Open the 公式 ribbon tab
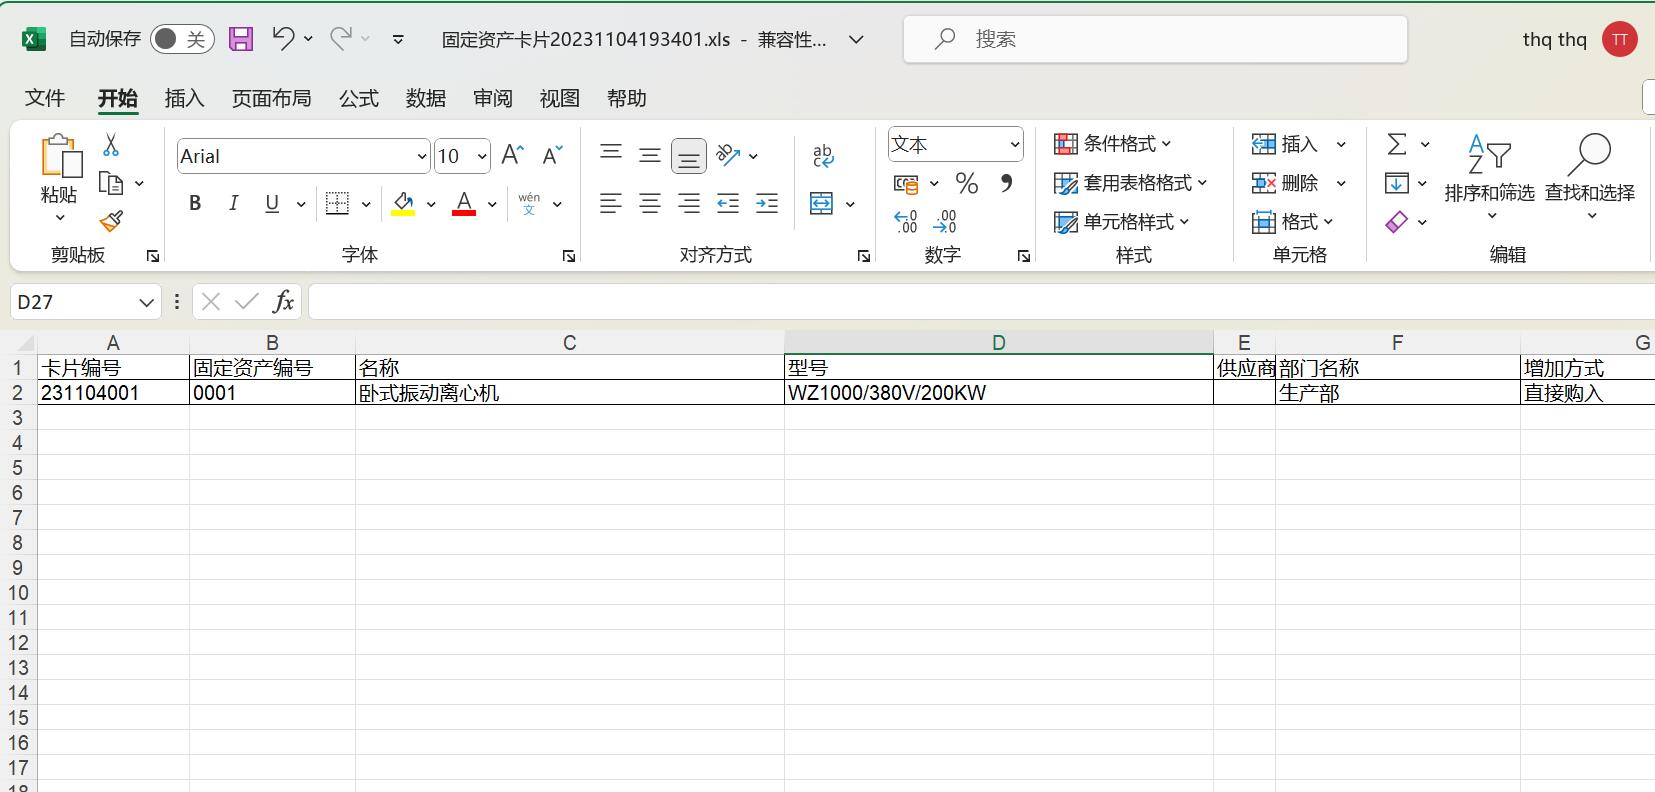The width and height of the screenshot is (1655, 792). [358, 98]
